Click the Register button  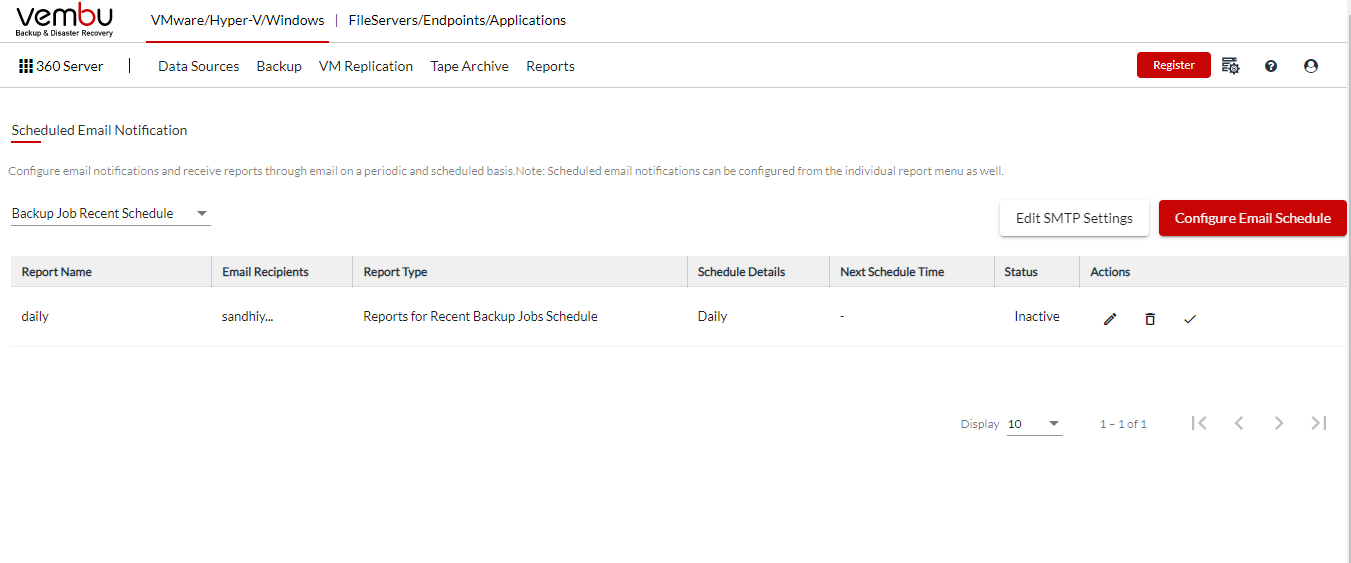click(1174, 65)
